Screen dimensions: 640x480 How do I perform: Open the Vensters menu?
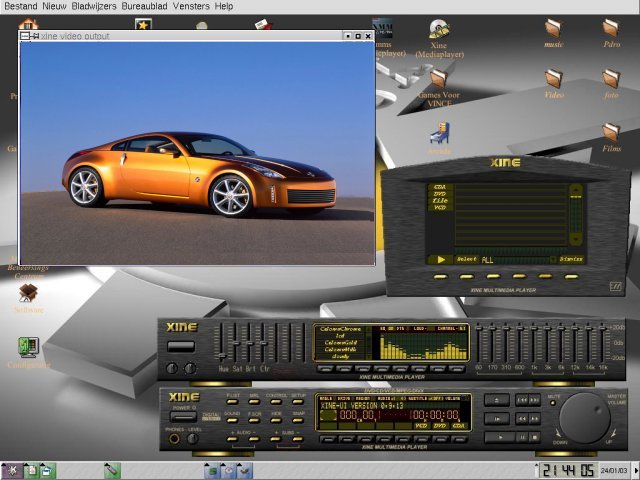191,6
